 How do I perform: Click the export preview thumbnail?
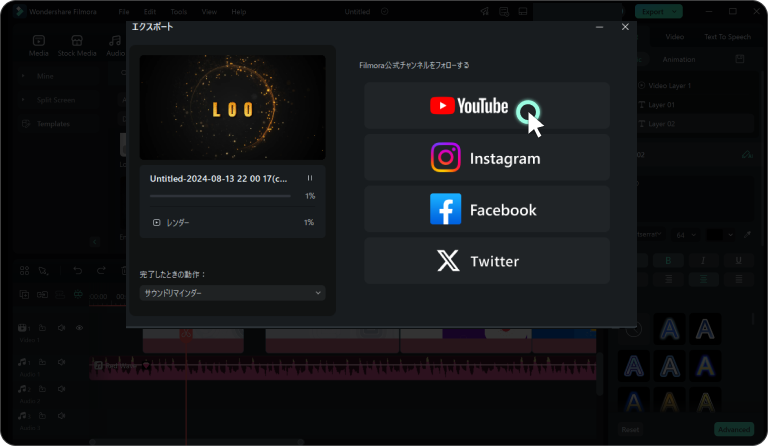point(232,107)
